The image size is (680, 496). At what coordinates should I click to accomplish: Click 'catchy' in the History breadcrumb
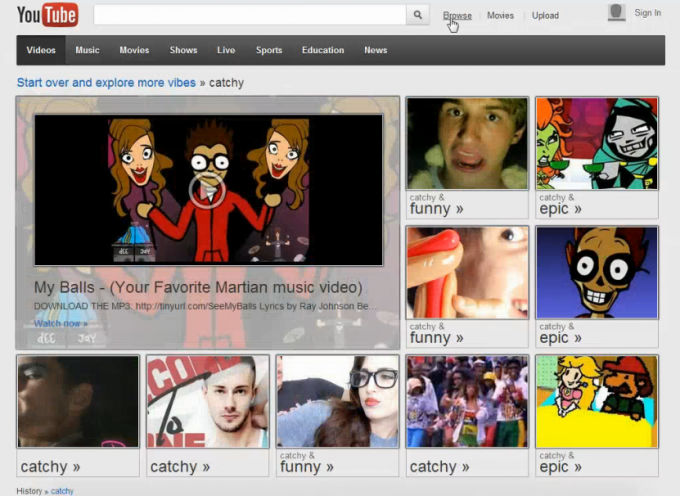click(x=62, y=491)
